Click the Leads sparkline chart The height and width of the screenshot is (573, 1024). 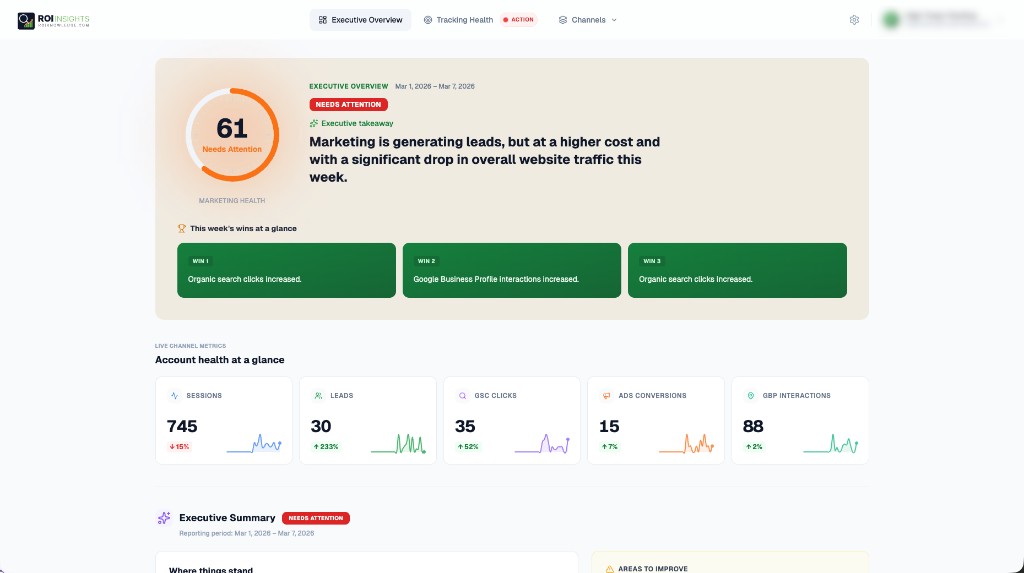click(398, 444)
